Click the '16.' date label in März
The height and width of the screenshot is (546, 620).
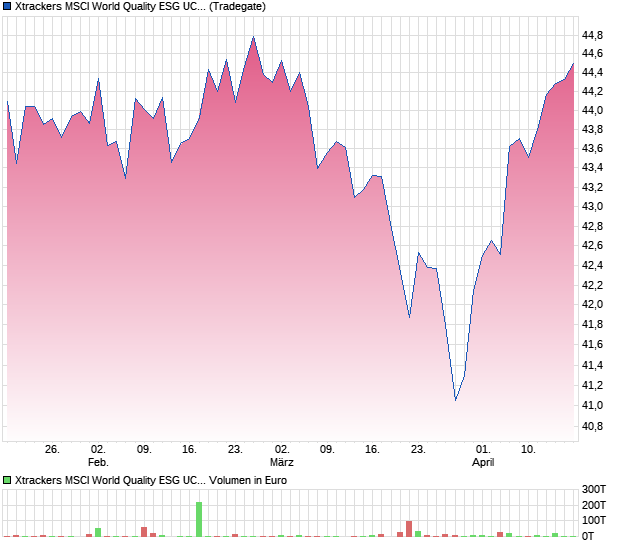(372, 450)
